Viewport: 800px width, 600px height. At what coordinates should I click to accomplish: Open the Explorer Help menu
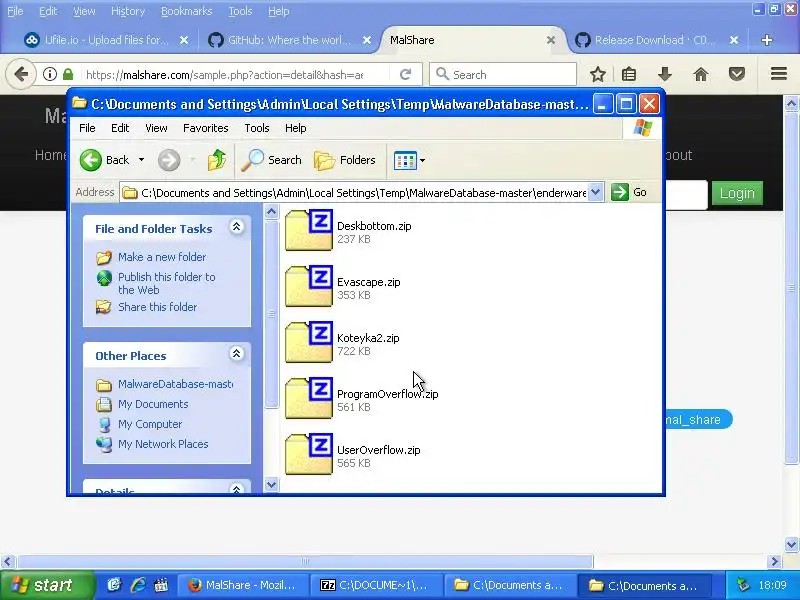click(x=295, y=128)
